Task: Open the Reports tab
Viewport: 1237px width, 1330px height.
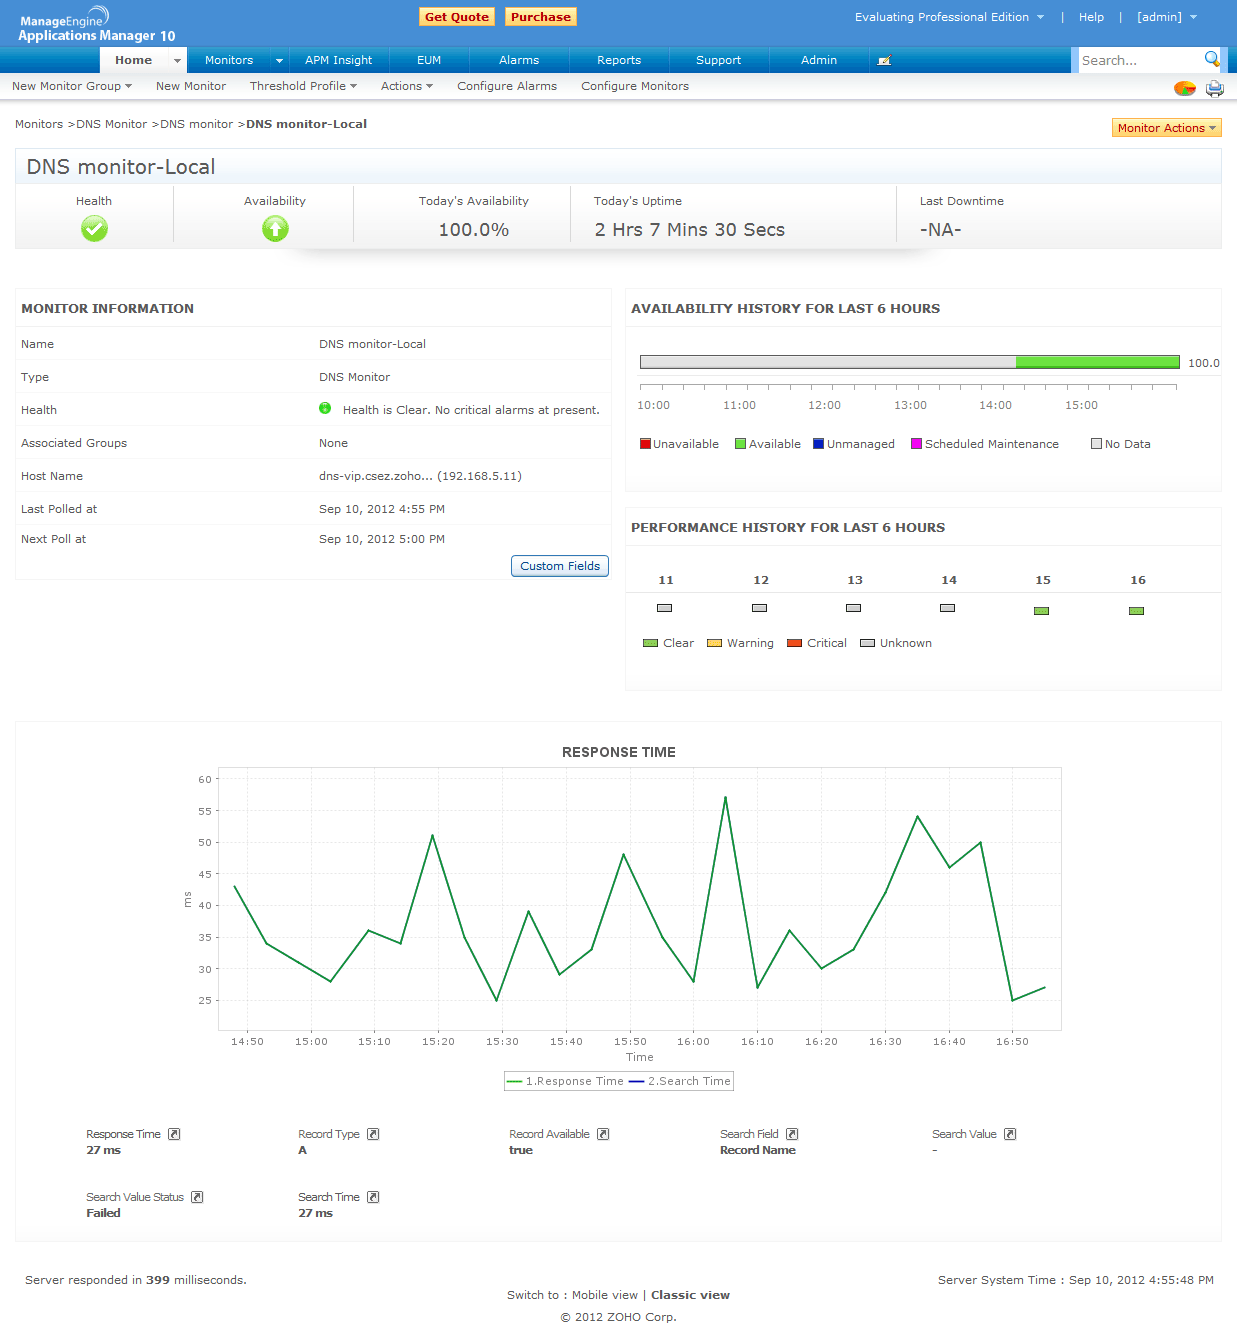Action: click(x=619, y=60)
